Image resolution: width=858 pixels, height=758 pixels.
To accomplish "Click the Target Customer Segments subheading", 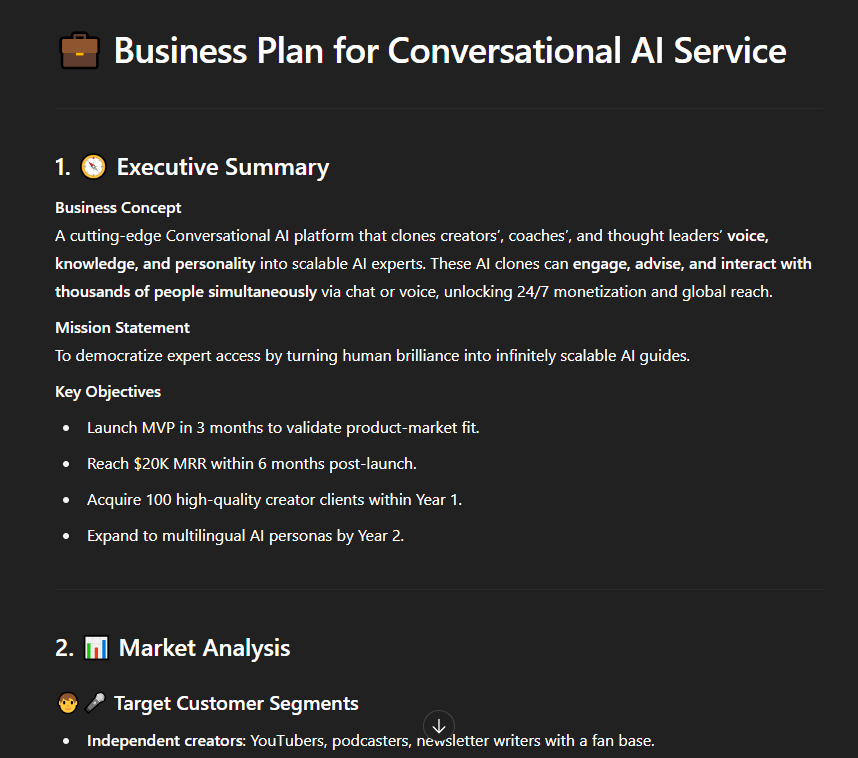I will click(236, 703).
